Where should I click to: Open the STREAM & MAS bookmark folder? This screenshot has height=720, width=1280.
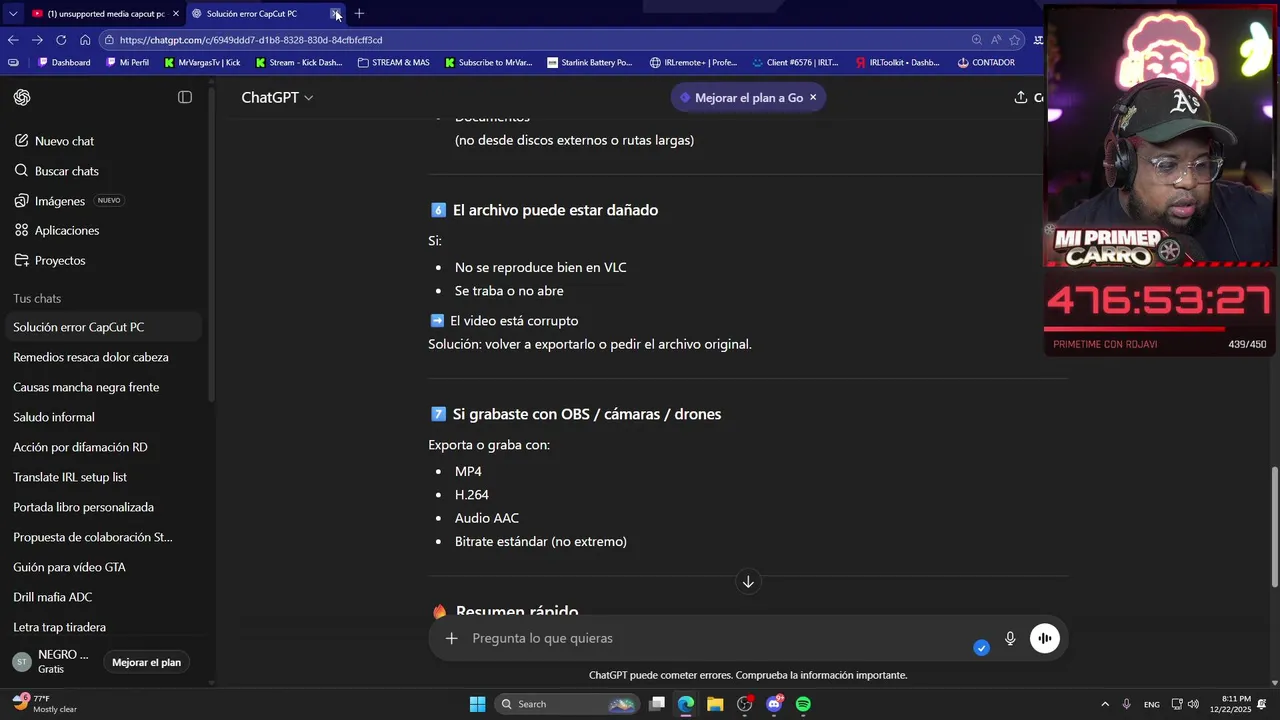(x=393, y=62)
